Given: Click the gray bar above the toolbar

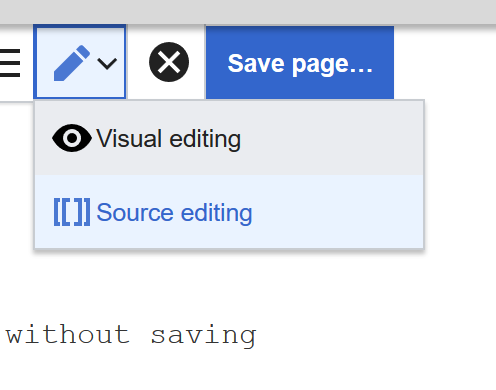Looking at the screenshot, I should pyautogui.click(x=248, y=12).
